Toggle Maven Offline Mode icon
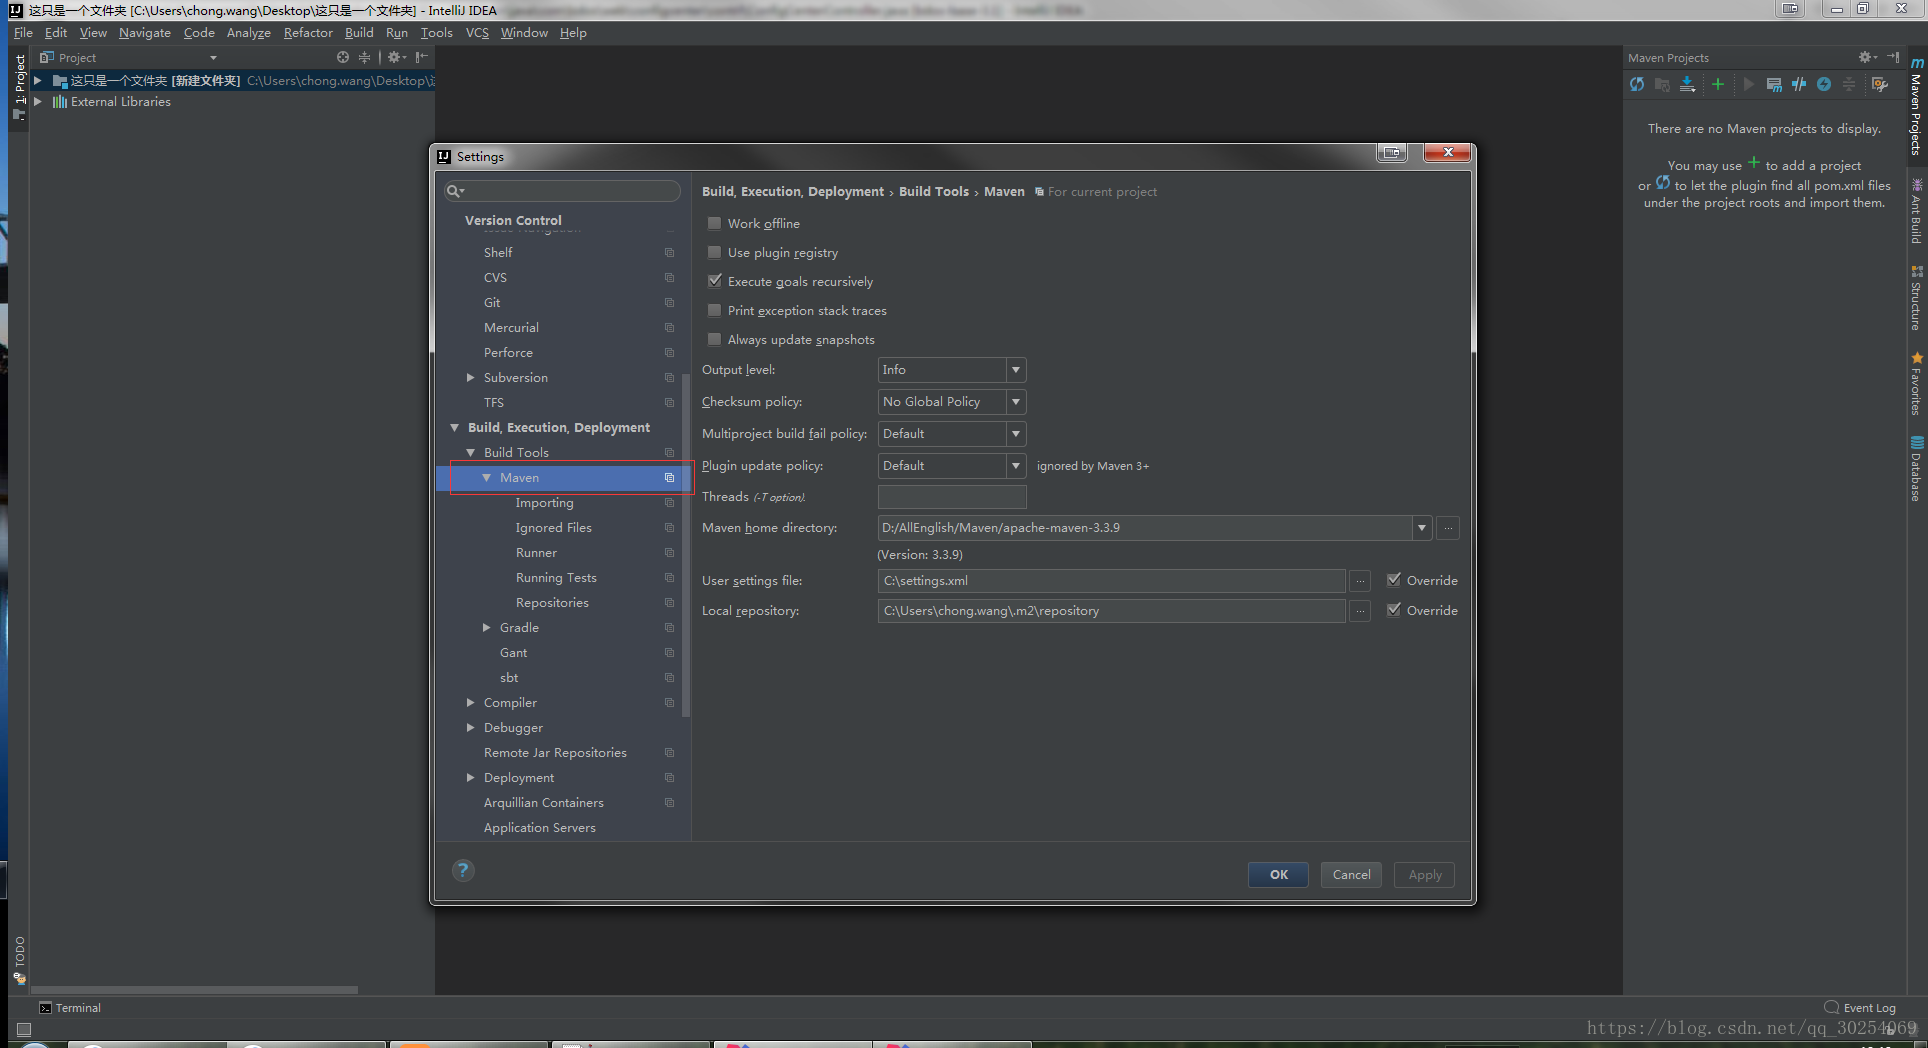The image size is (1928, 1048). coord(1799,84)
